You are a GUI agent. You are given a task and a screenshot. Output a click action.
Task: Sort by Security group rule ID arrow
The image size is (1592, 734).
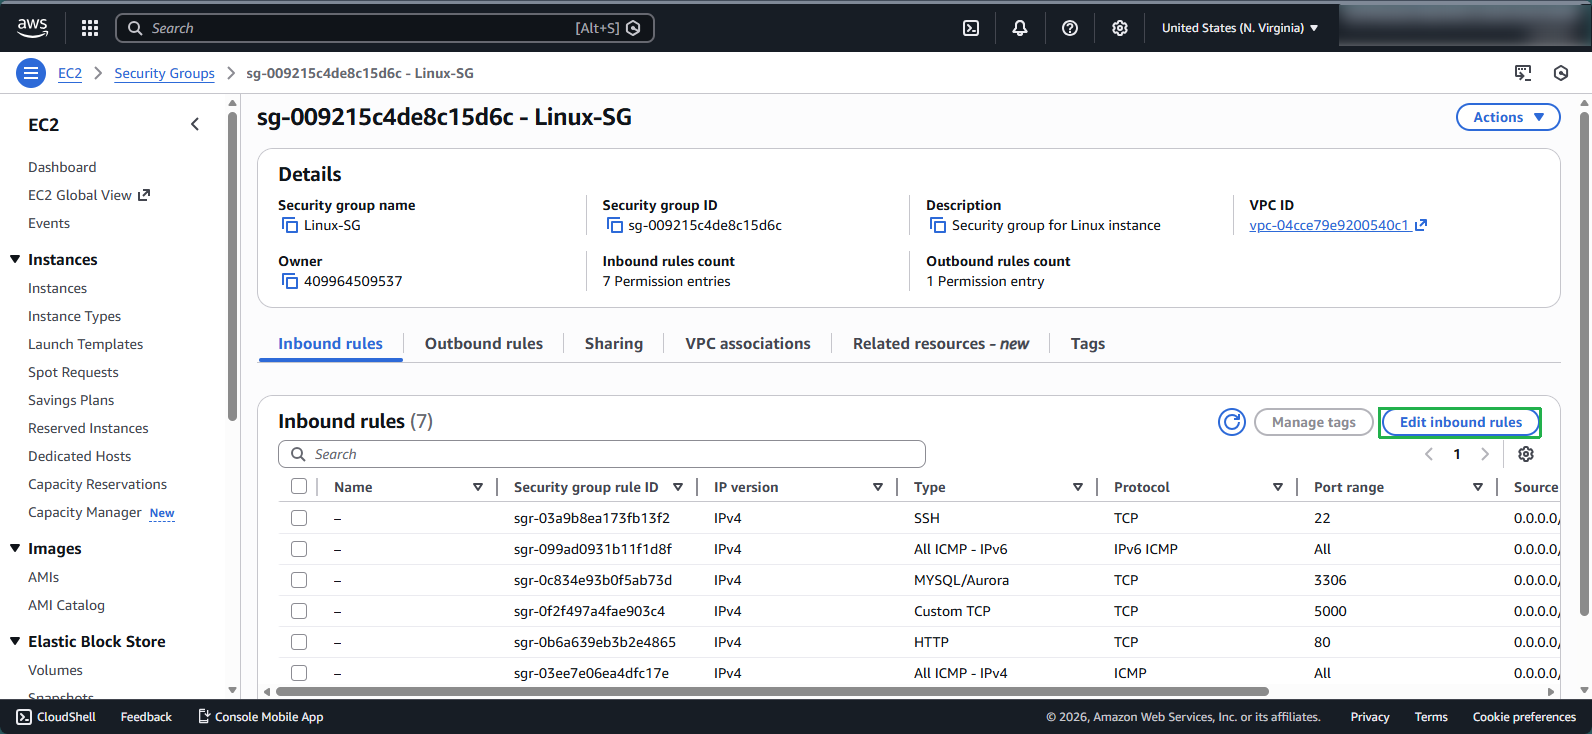point(678,487)
